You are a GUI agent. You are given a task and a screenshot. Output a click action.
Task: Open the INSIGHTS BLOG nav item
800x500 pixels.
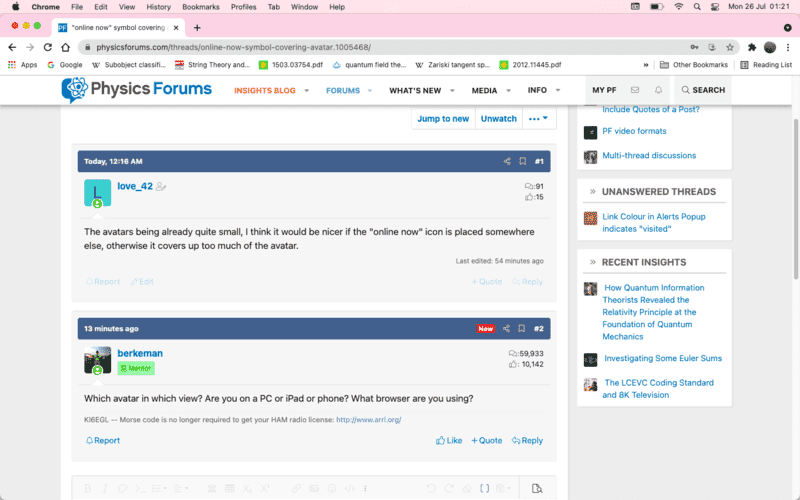[264, 90]
